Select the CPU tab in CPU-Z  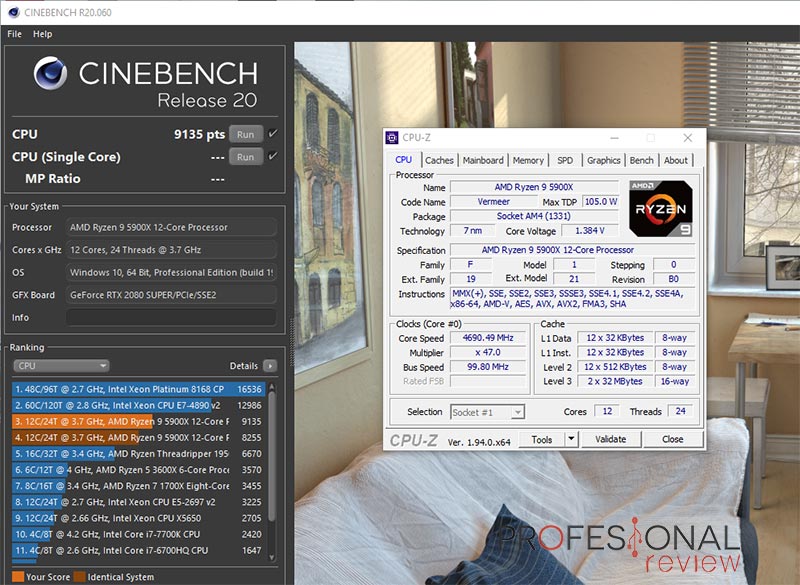[403, 160]
